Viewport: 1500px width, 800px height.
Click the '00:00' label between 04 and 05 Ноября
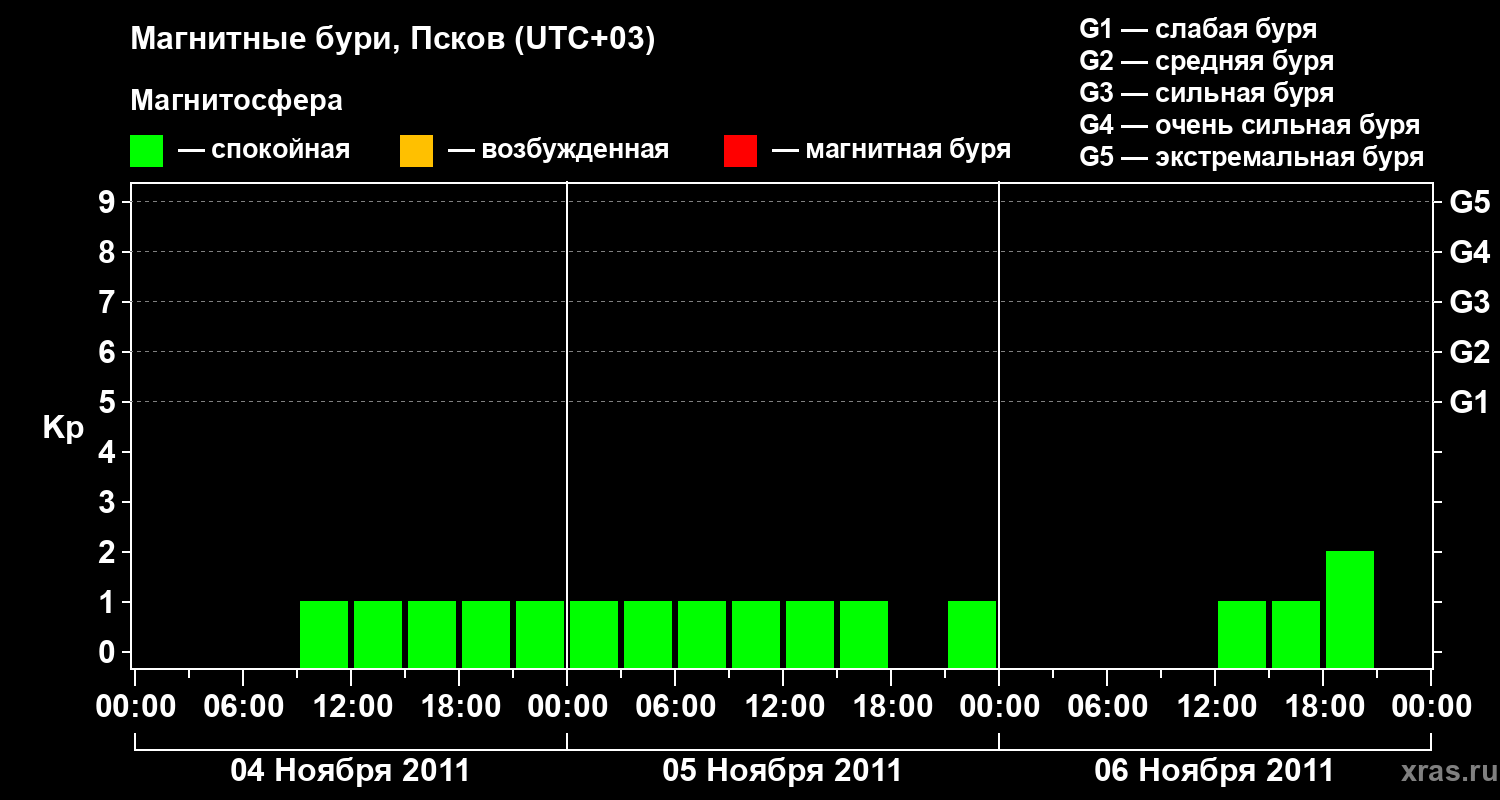tap(567, 707)
